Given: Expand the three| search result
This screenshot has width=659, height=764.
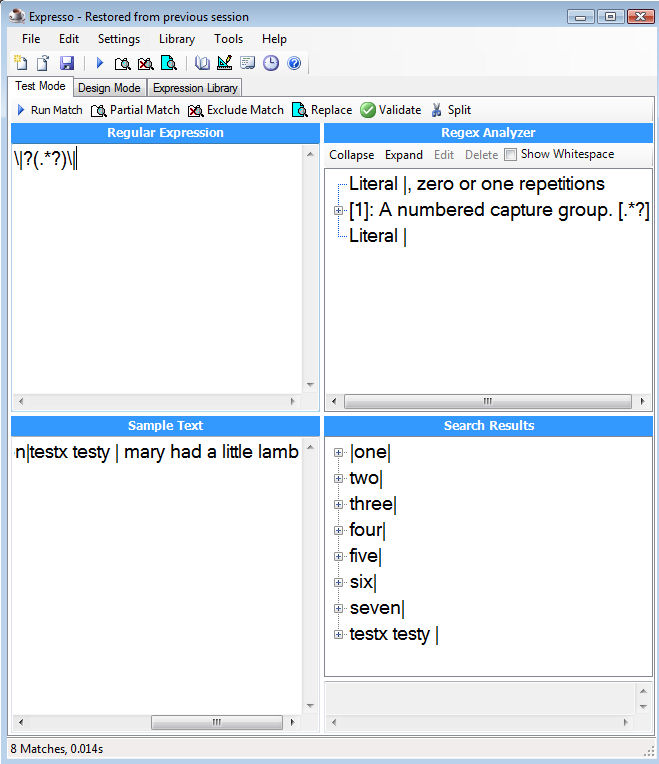Looking at the screenshot, I should [339, 504].
